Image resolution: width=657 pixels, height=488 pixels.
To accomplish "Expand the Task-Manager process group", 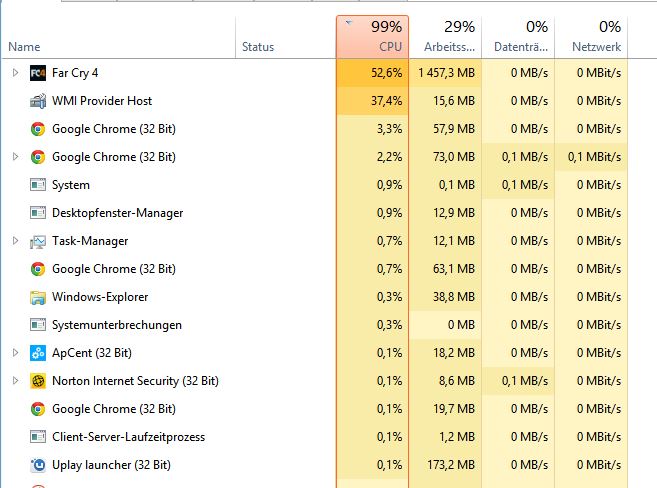I will point(15,241).
